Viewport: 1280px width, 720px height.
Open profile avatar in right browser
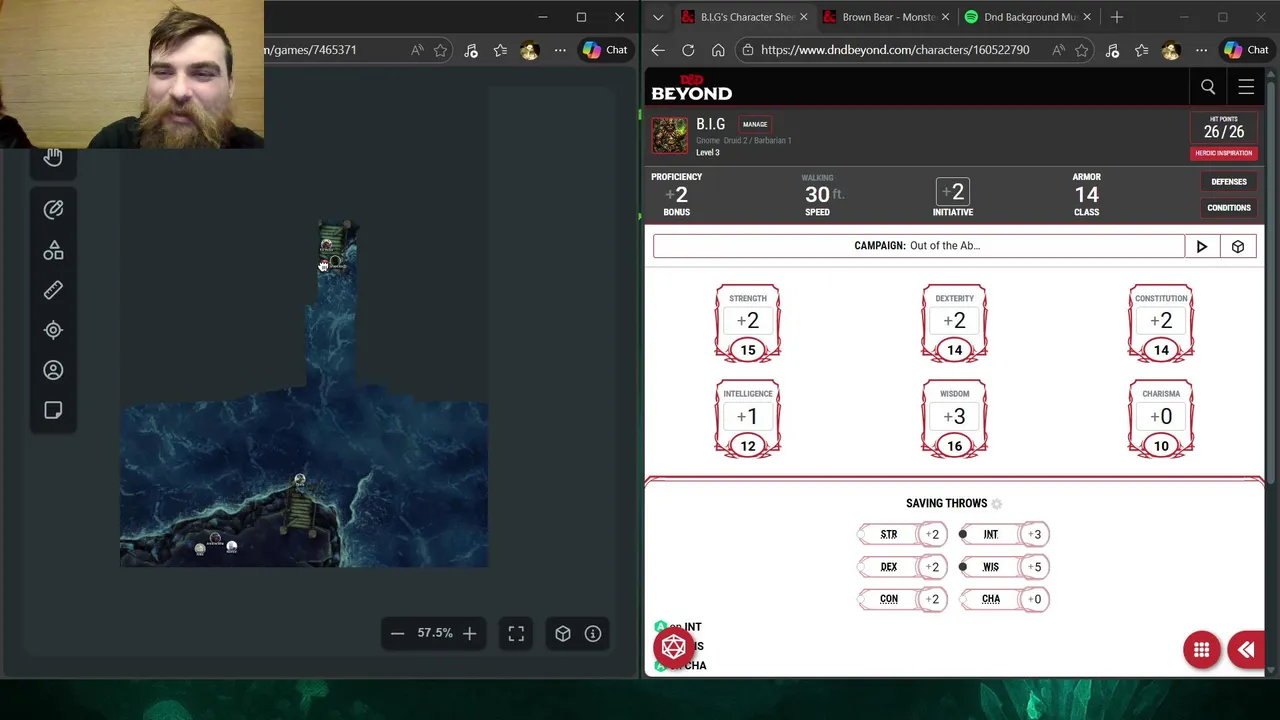[x=1171, y=50]
